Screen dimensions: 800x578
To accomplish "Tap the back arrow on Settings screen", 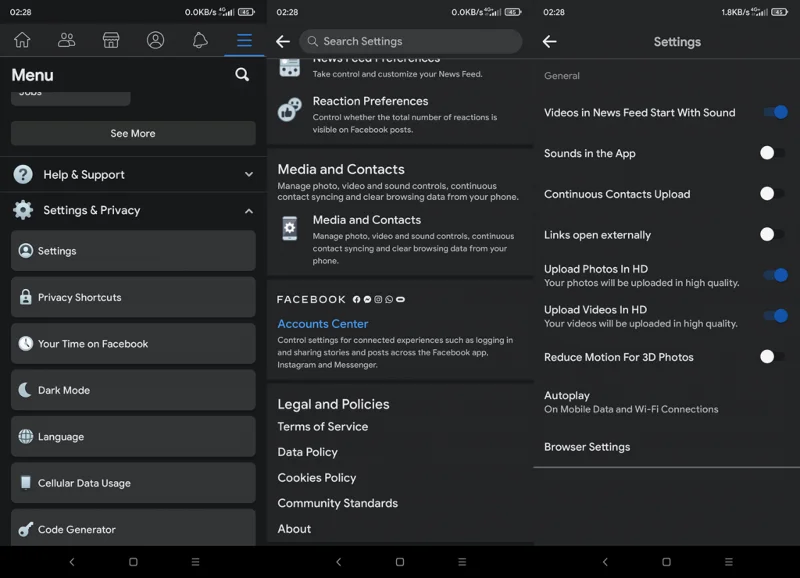I will click(549, 41).
